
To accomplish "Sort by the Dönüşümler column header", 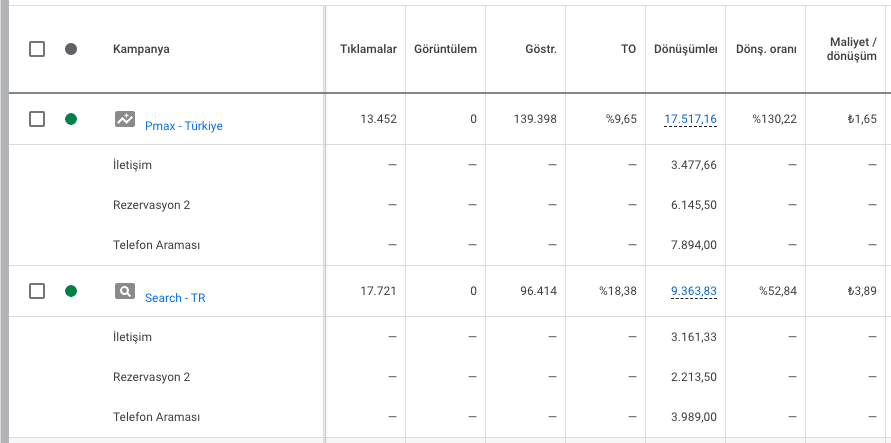I will coord(685,49).
